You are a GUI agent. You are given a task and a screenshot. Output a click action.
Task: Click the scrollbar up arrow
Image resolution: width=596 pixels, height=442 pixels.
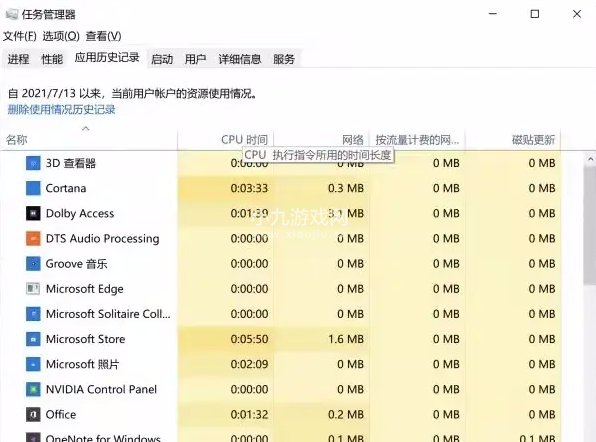pyautogui.click(x=590, y=160)
